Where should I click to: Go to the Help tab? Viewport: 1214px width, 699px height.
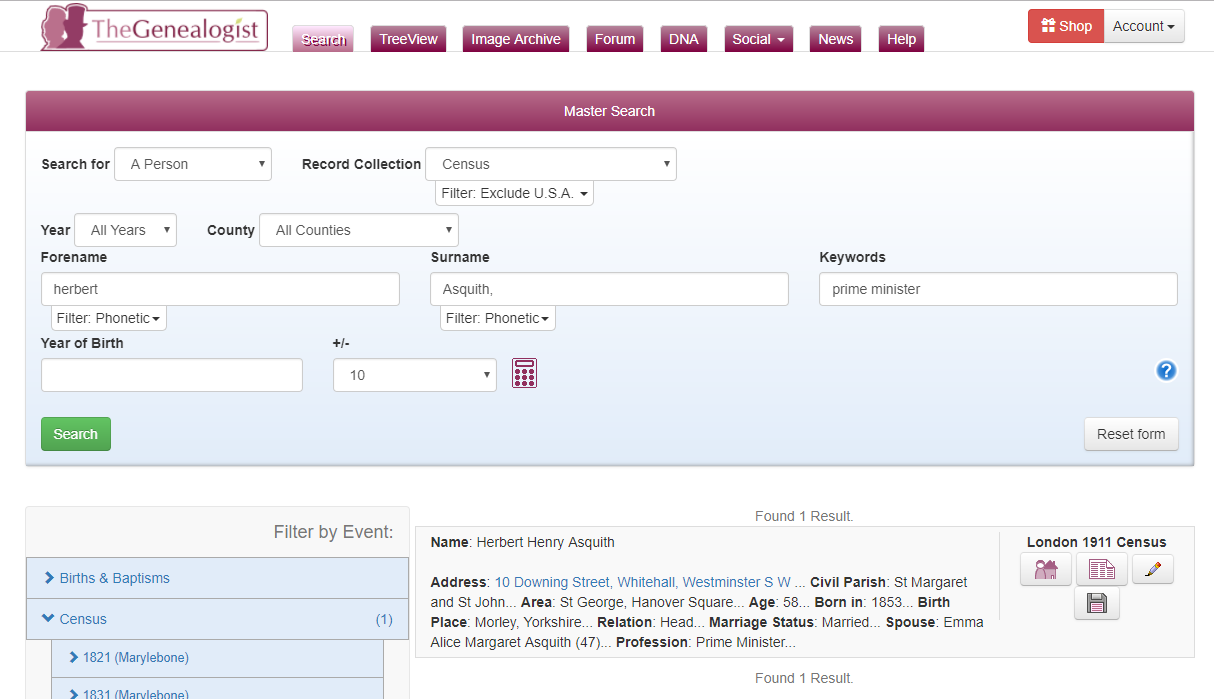pyautogui.click(x=901, y=39)
